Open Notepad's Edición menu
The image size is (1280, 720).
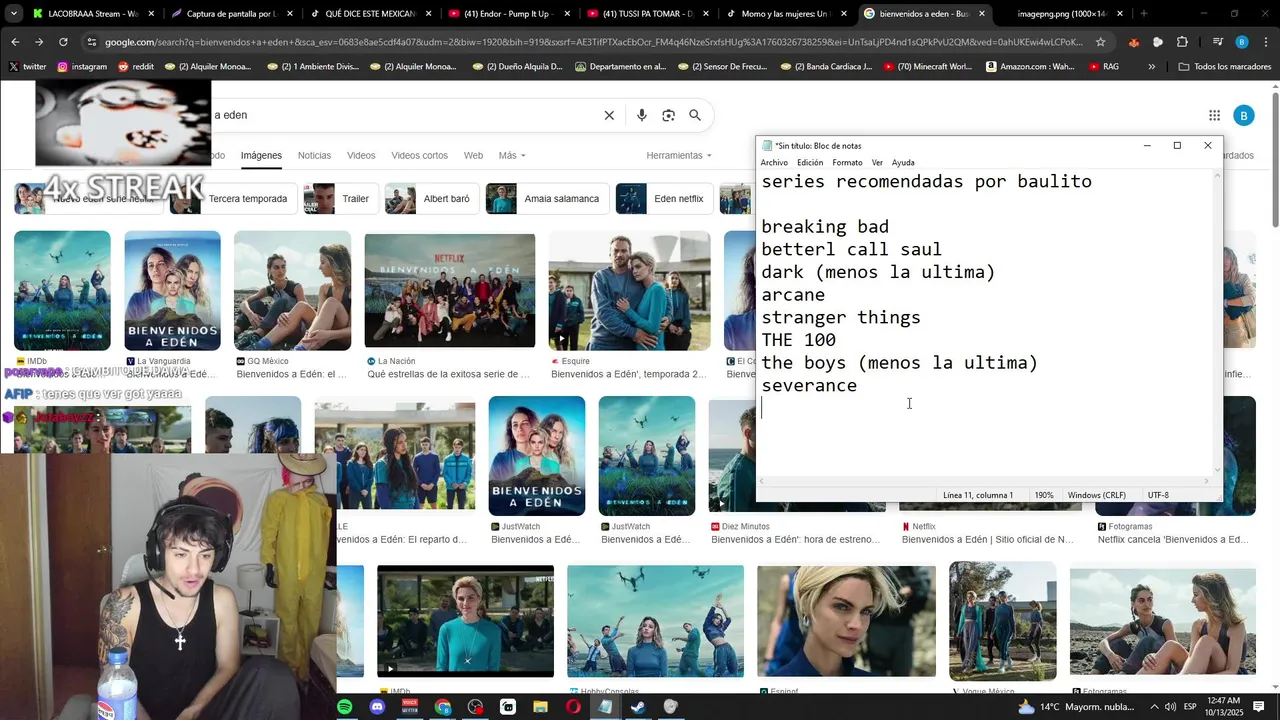[810, 162]
